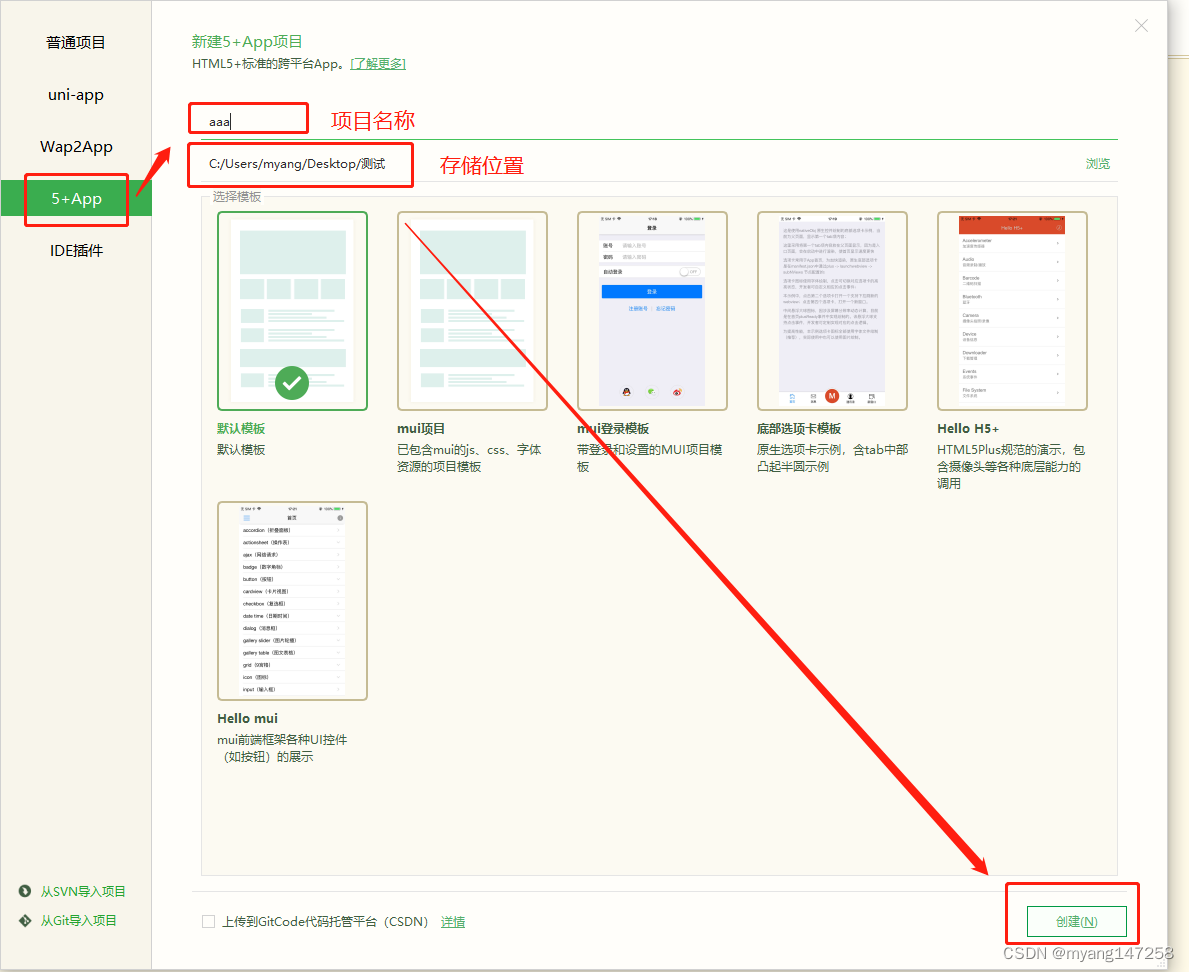Viewport: 1189px width, 972px height.
Task: Close the new project dialog
Action: tap(1141, 26)
